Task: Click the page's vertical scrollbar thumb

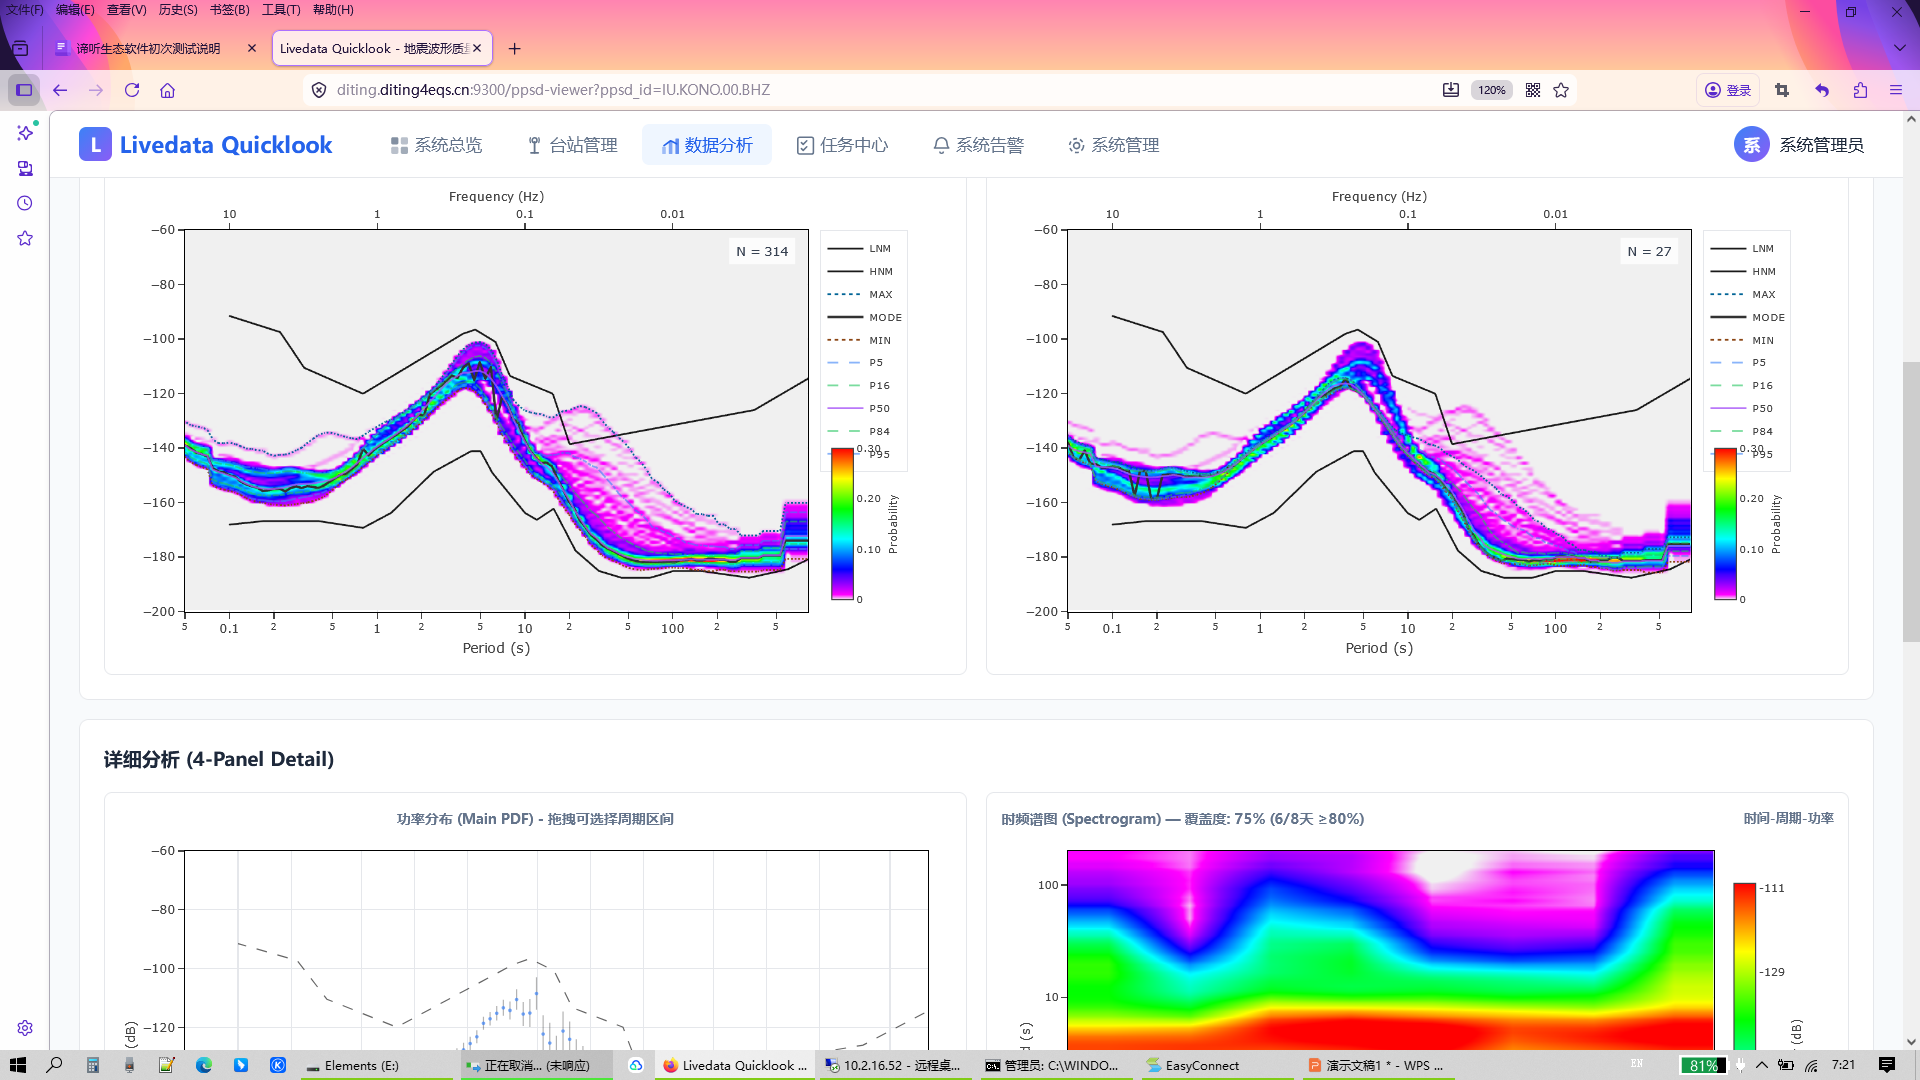Action: tap(1911, 500)
